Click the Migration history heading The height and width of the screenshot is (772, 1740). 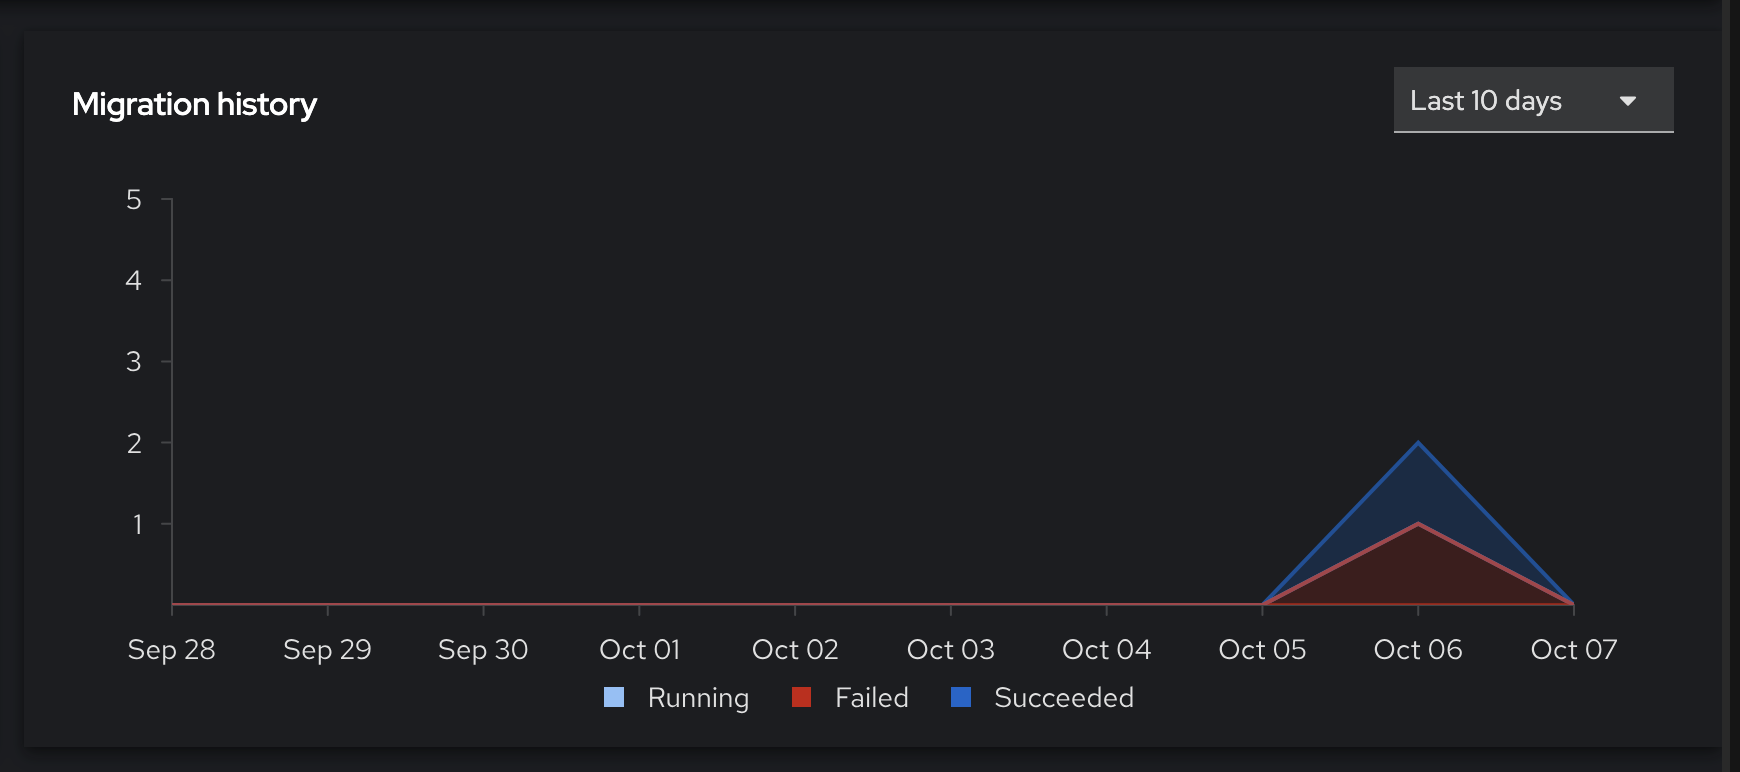(x=194, y=104)
